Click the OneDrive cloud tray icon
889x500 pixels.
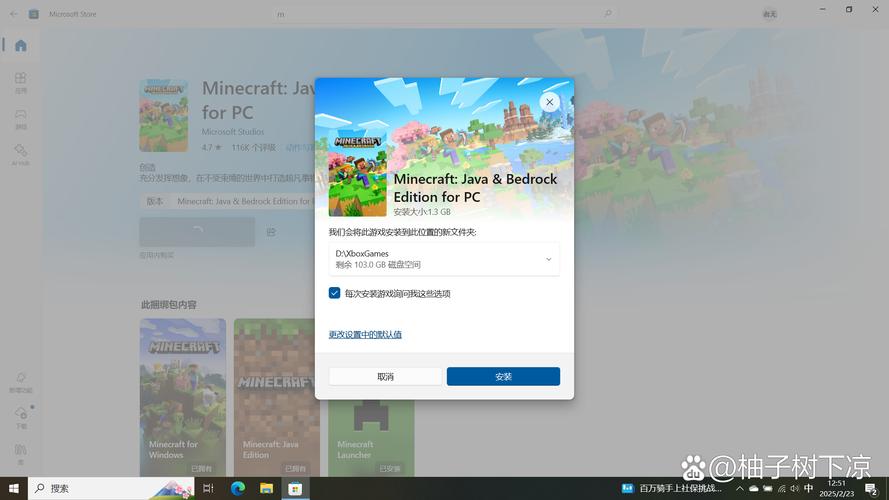coord(753,488)
